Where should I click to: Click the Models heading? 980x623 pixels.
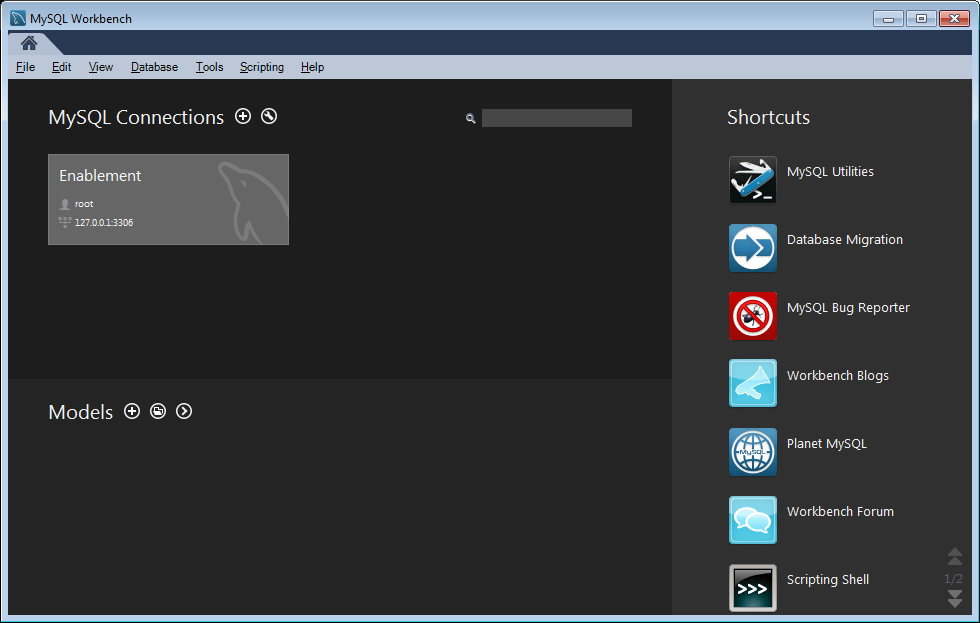coord(81,412)
